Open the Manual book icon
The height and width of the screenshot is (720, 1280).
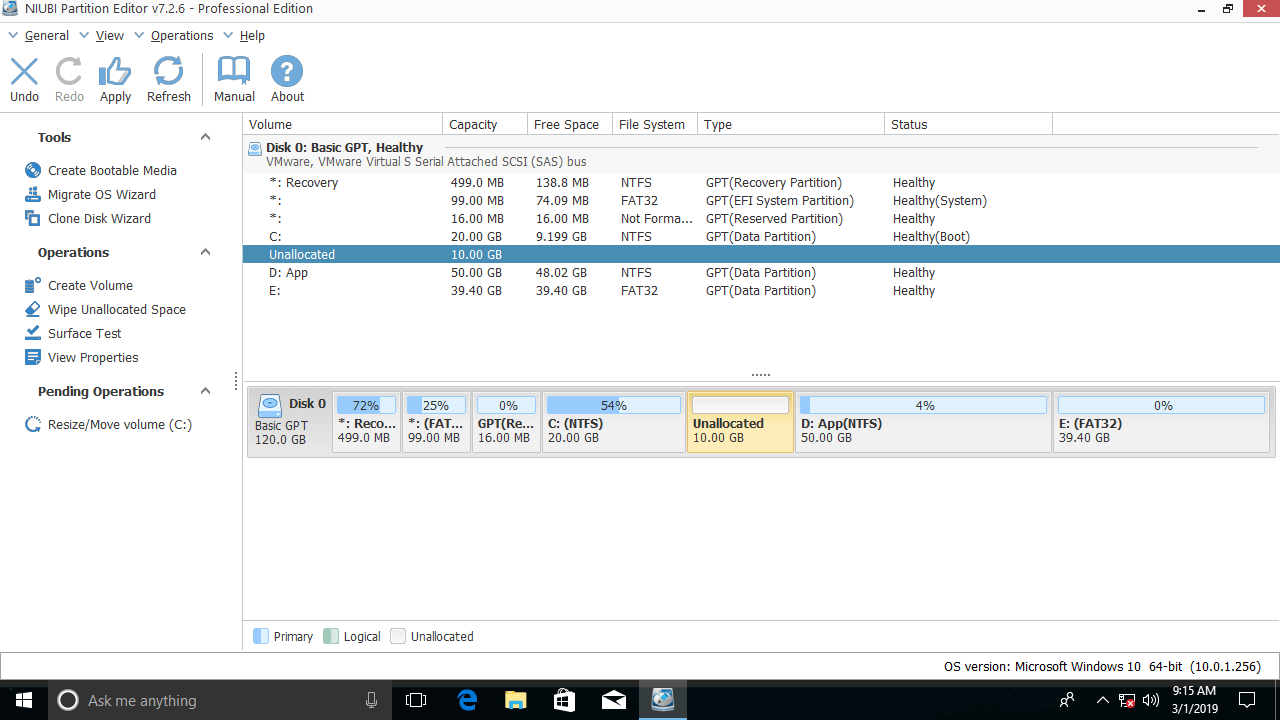click(x=234, y=72)
